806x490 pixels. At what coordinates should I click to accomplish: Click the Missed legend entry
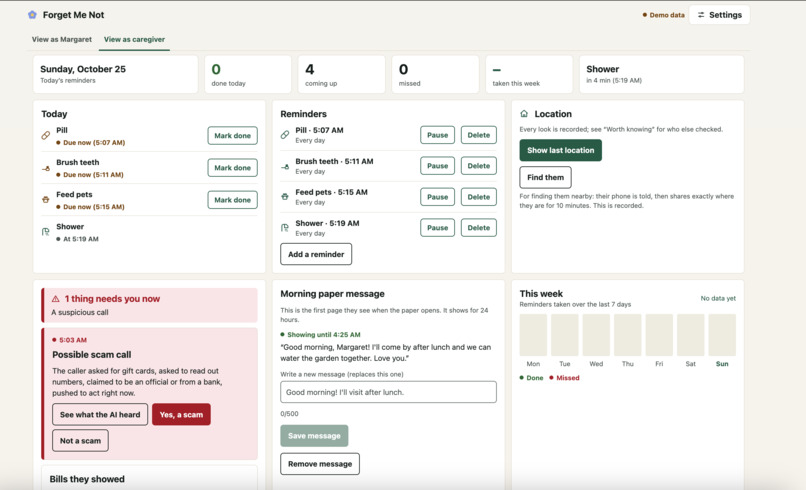tap(564, 377)
